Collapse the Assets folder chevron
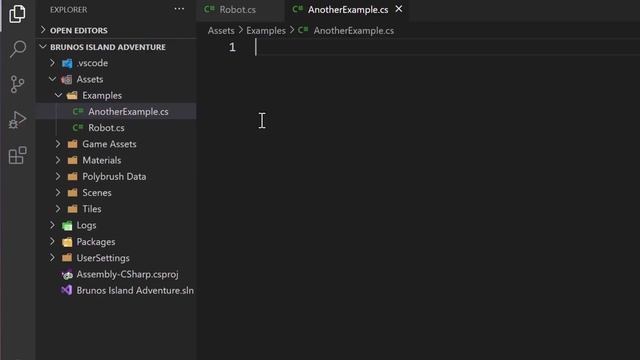The height and width of the screenshot is (360, 640). point(52,79)
